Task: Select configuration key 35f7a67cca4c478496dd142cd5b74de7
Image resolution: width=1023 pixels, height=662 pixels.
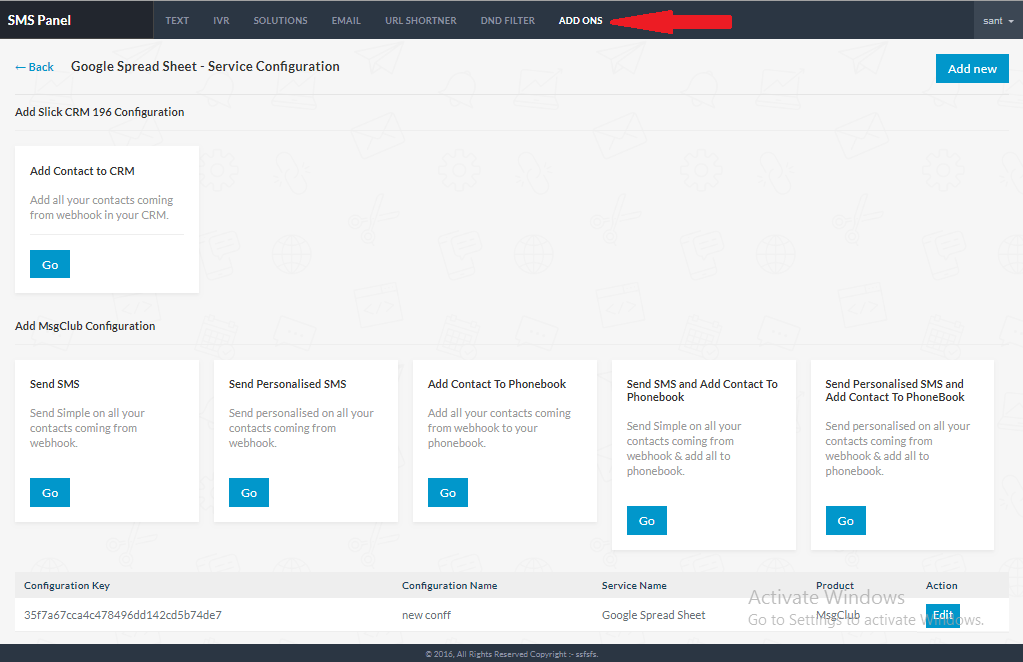Action: (123, 615)
